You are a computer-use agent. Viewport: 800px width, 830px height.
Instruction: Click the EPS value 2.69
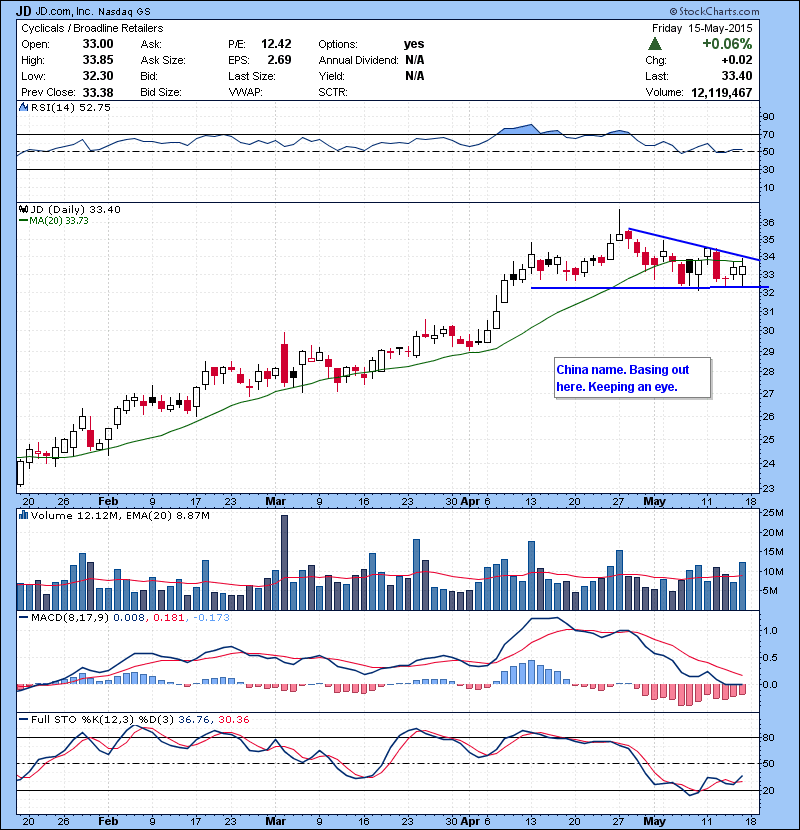pos(279,60)
